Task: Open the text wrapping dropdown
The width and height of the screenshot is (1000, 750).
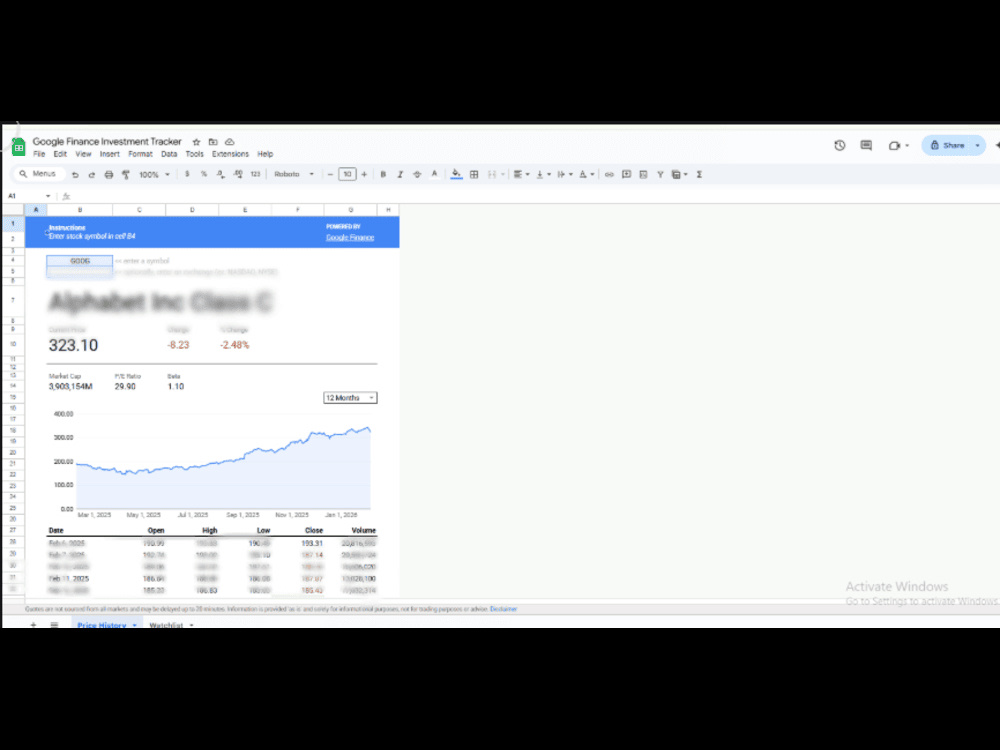Action: point(564,174)
